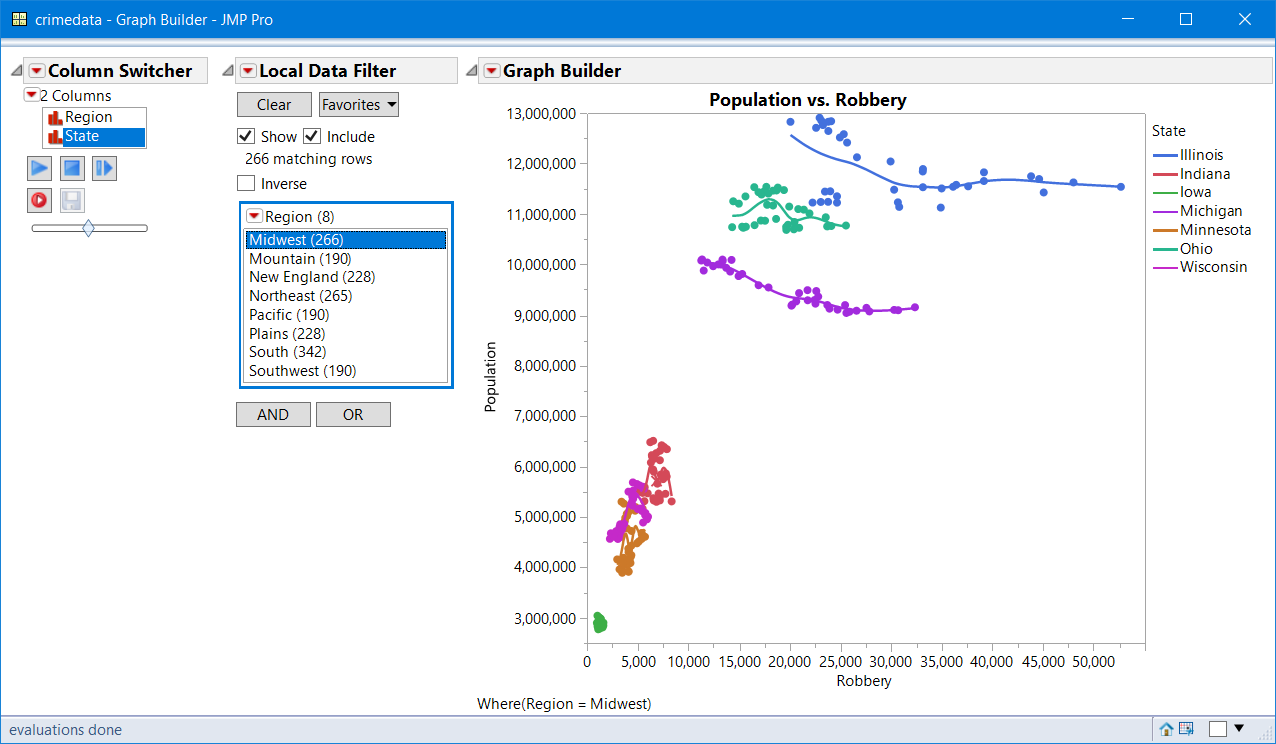Collapse the Local Data Filter panel
1276x744 pixels.
pos(227,71)
